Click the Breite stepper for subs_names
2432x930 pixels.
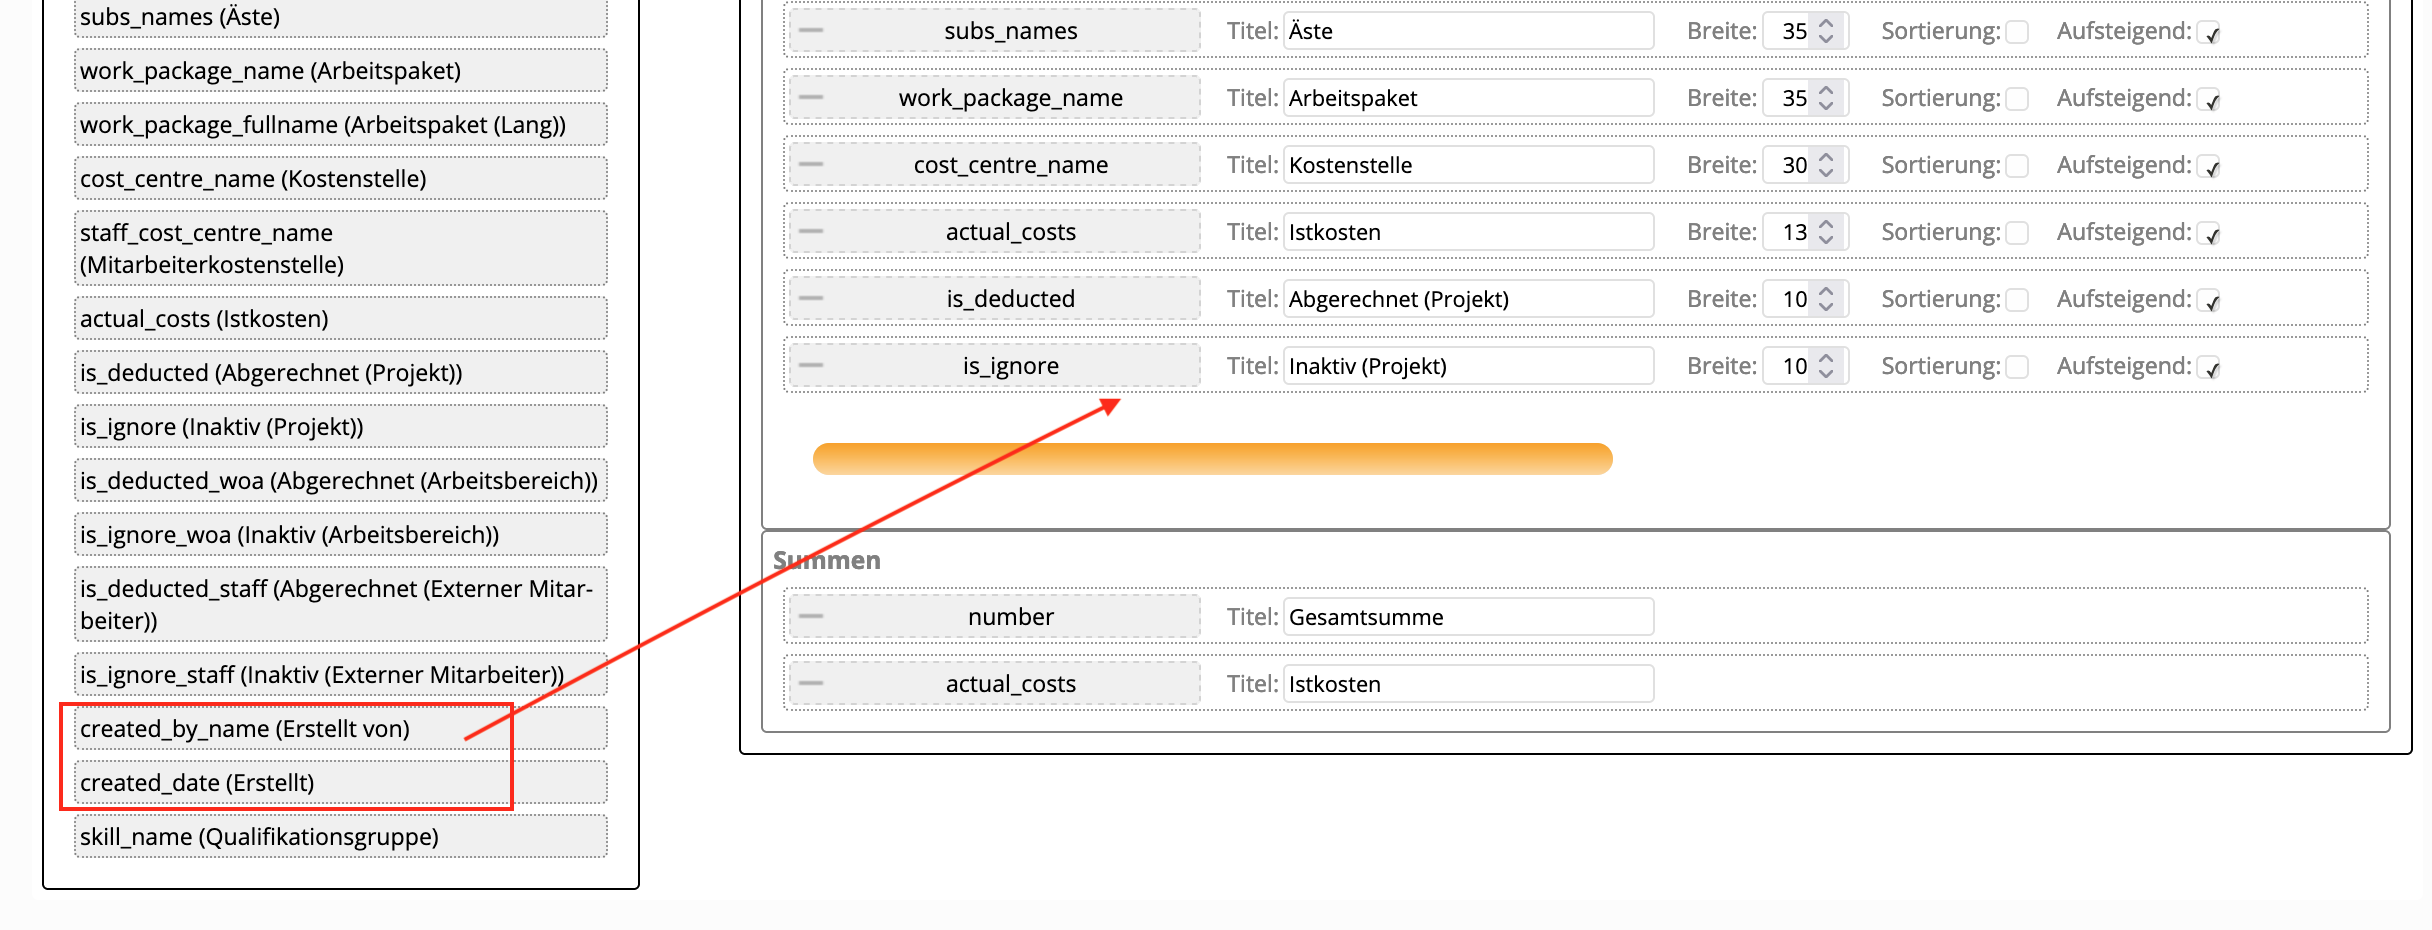pyautogui.click(x=1826, y=31)
